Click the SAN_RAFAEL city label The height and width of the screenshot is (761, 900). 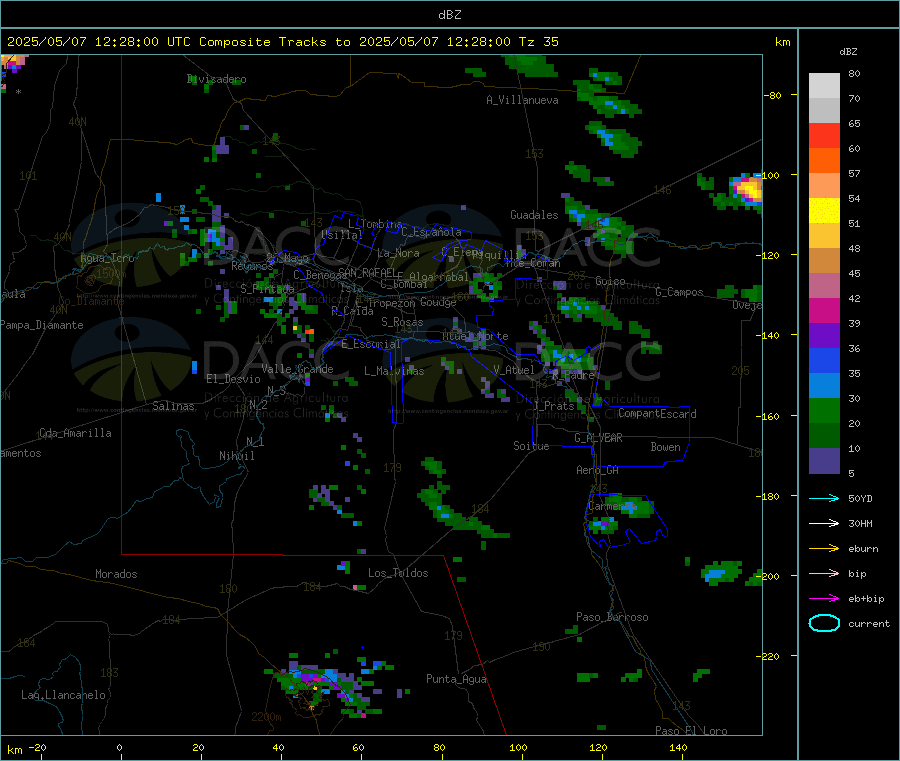[366, 272]
